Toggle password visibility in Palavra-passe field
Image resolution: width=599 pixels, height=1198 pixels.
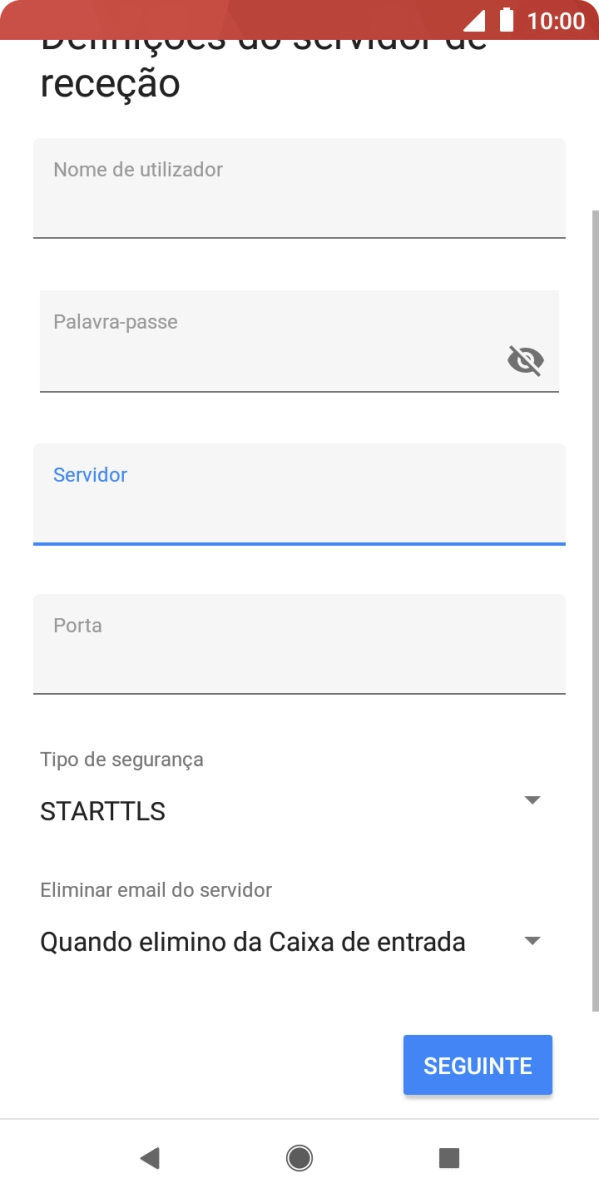tap(524, 360)
